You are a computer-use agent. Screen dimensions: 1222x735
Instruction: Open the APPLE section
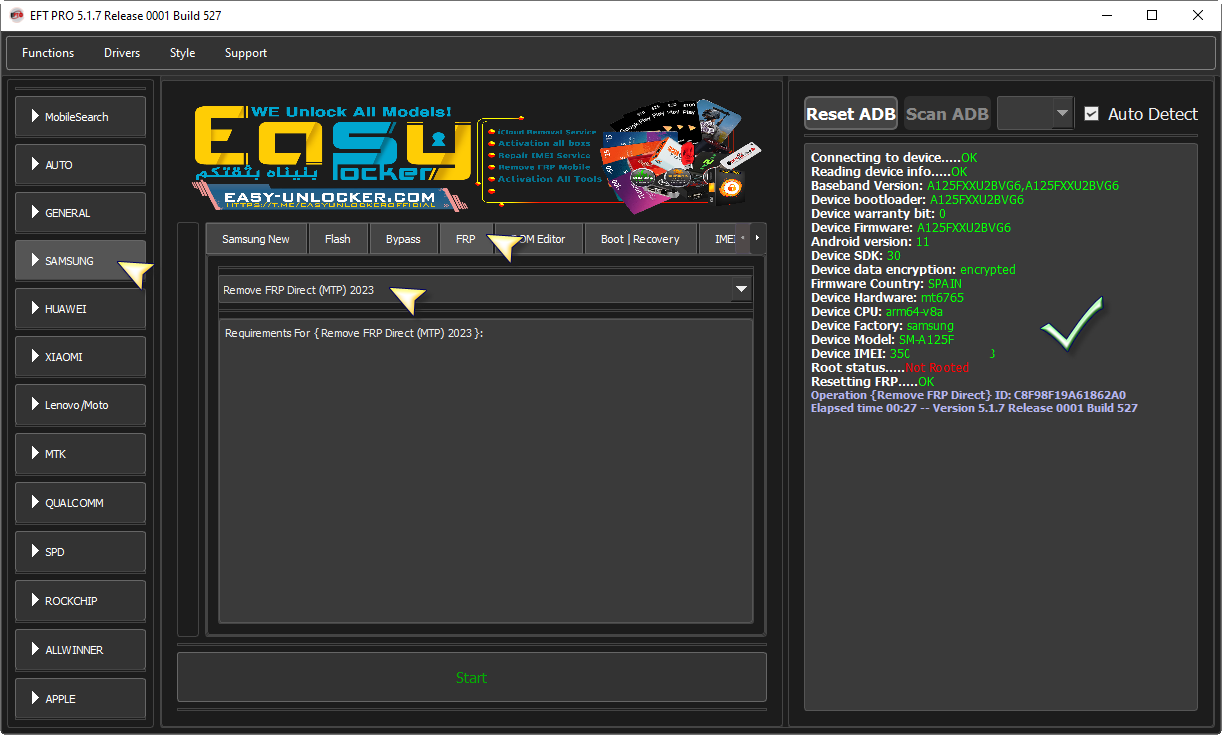pos(80,699)
